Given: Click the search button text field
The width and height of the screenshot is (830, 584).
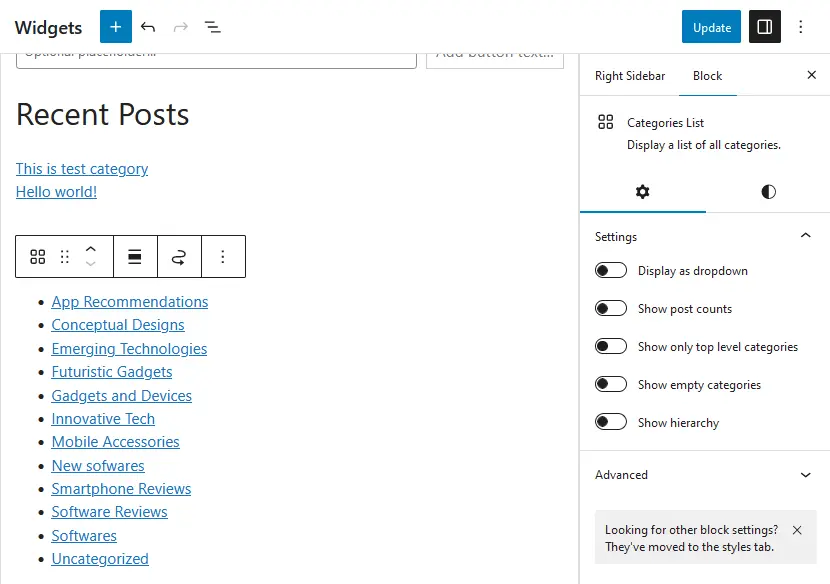Looking at the screenshot, I should 495,60.
